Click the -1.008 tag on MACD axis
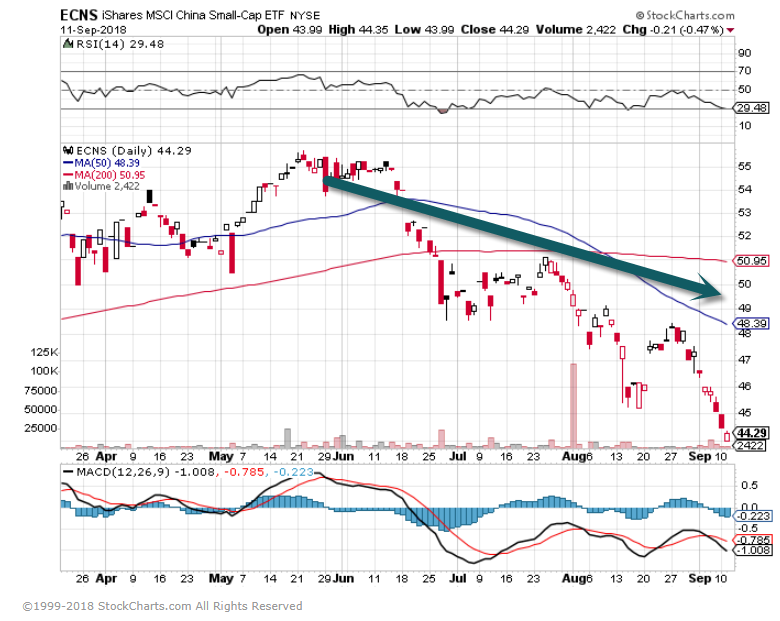Screen dimensions: 780x621 tap(754, 550)
